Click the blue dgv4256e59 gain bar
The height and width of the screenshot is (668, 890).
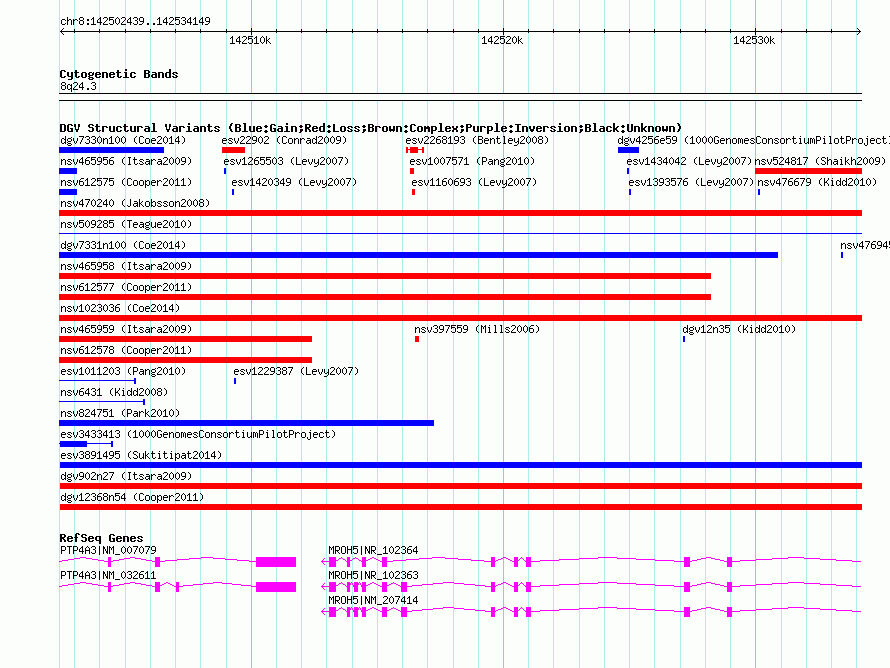coord(628,150)
